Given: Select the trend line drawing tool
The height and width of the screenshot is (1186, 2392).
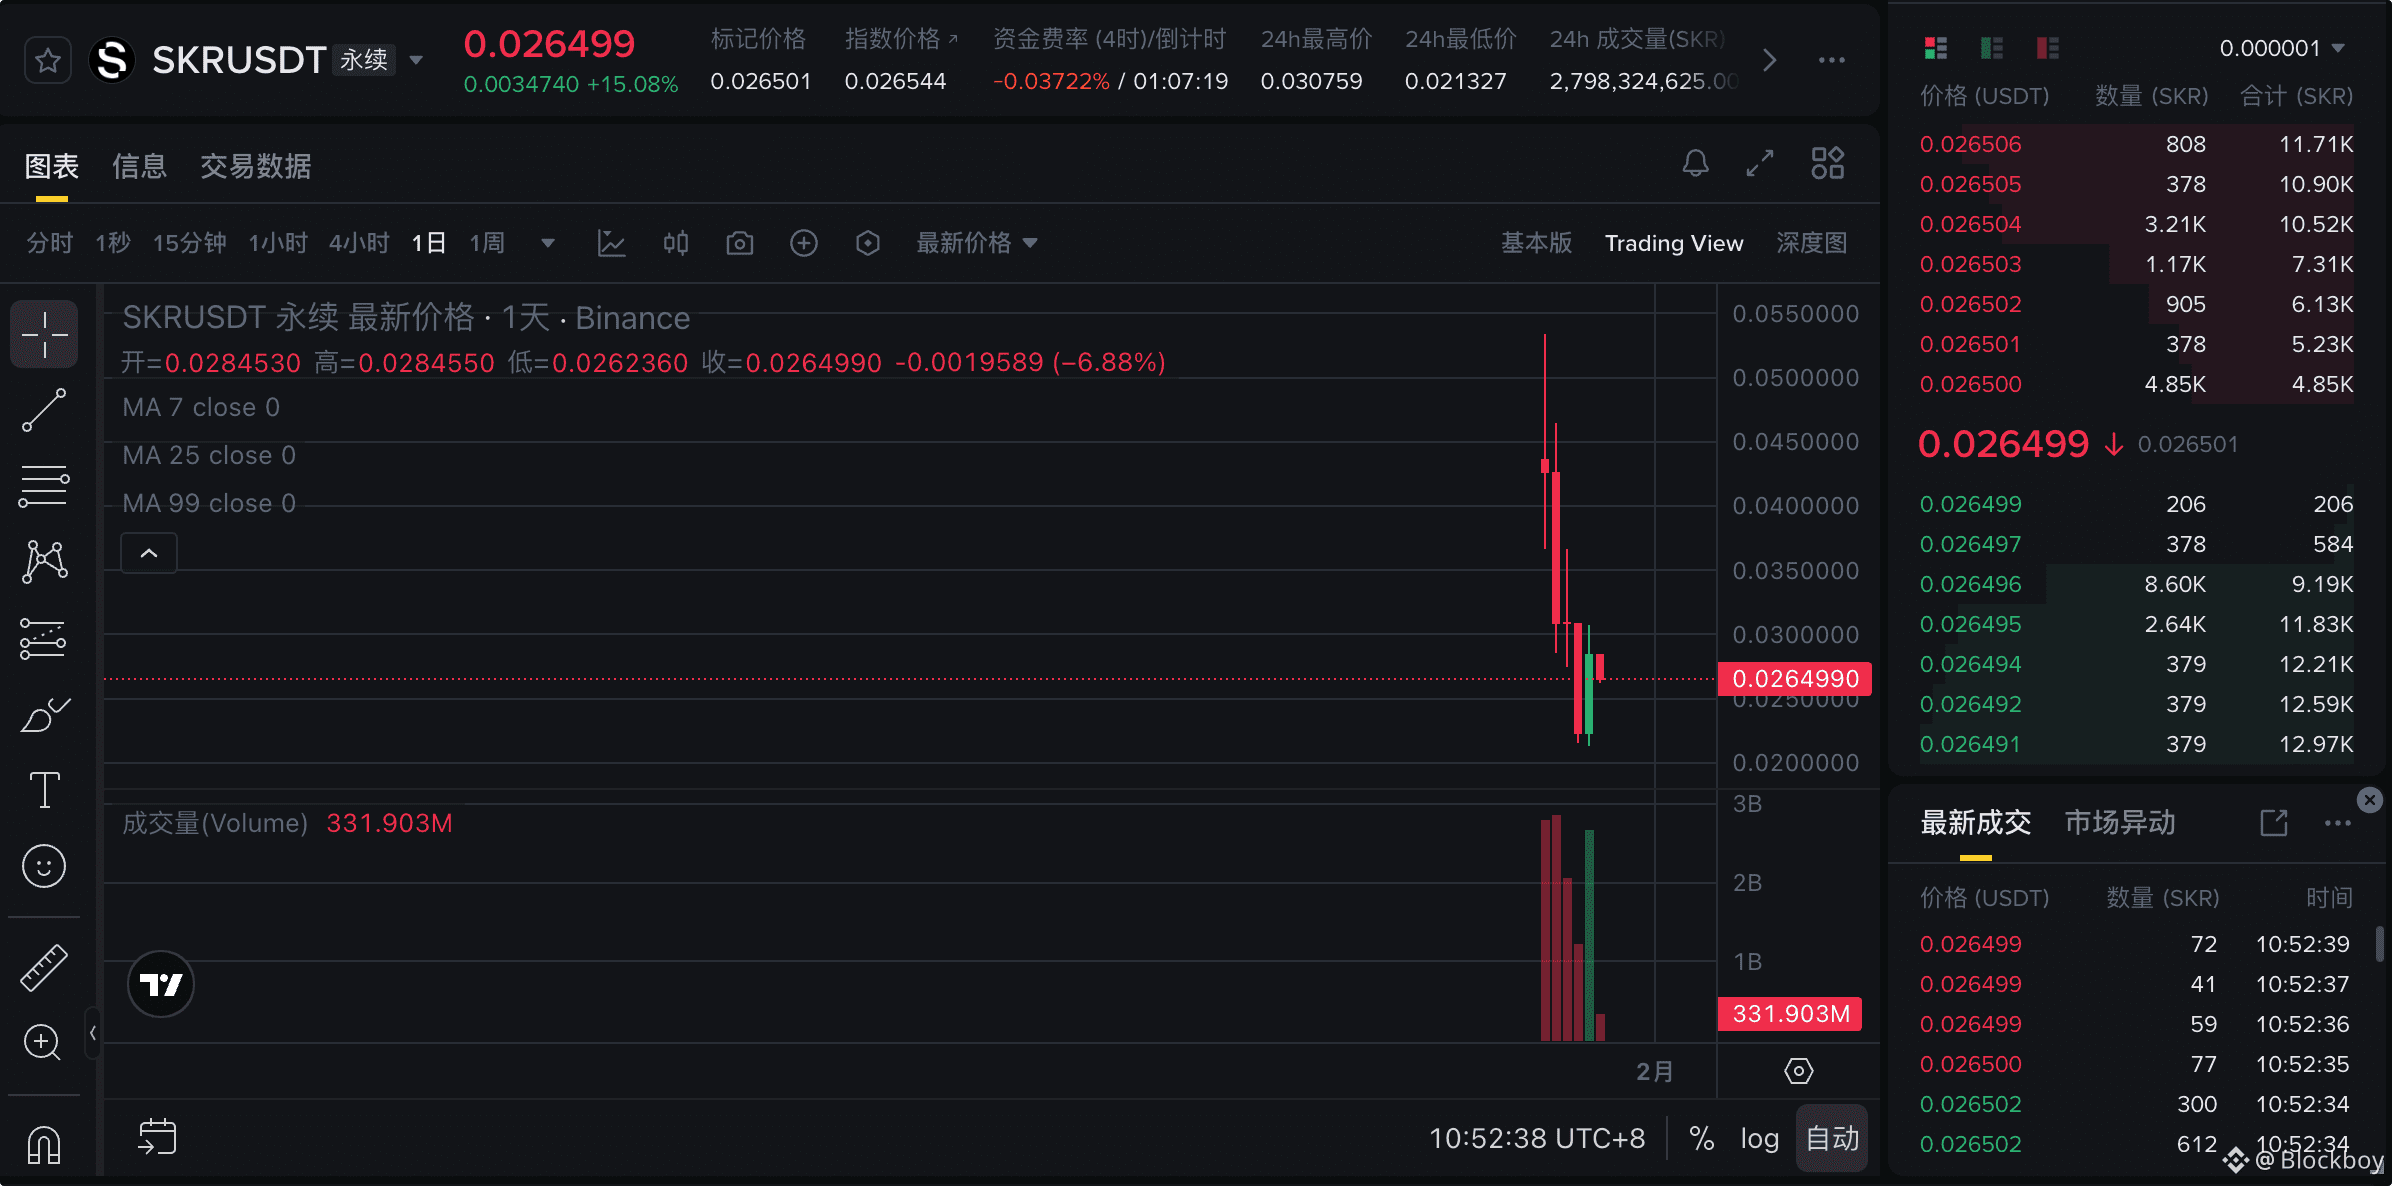Looking at the screenshot, I should [44, 410].
